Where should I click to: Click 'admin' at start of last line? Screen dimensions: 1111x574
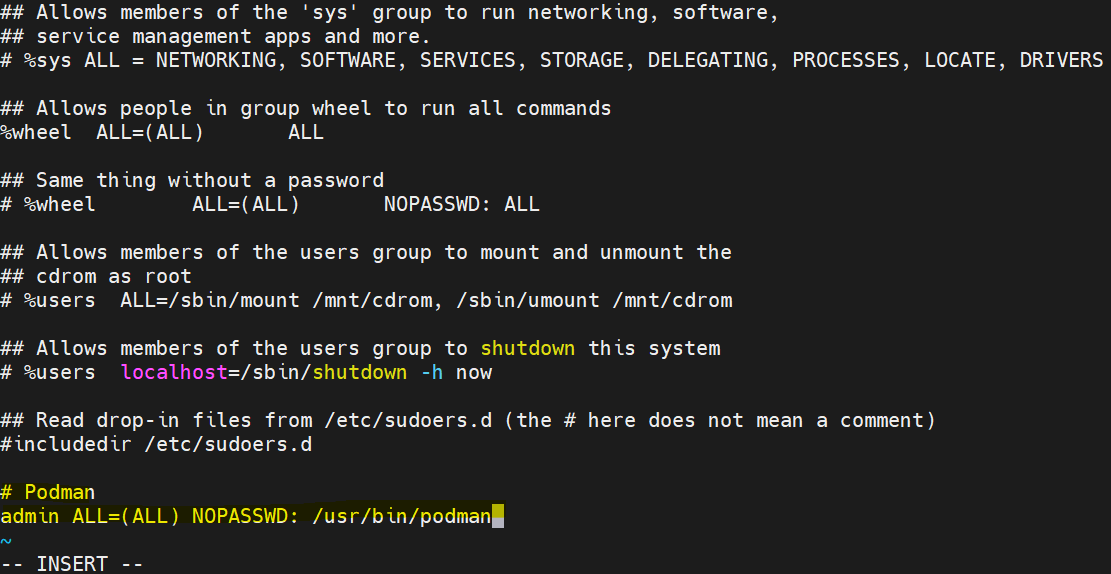[30, 516]
